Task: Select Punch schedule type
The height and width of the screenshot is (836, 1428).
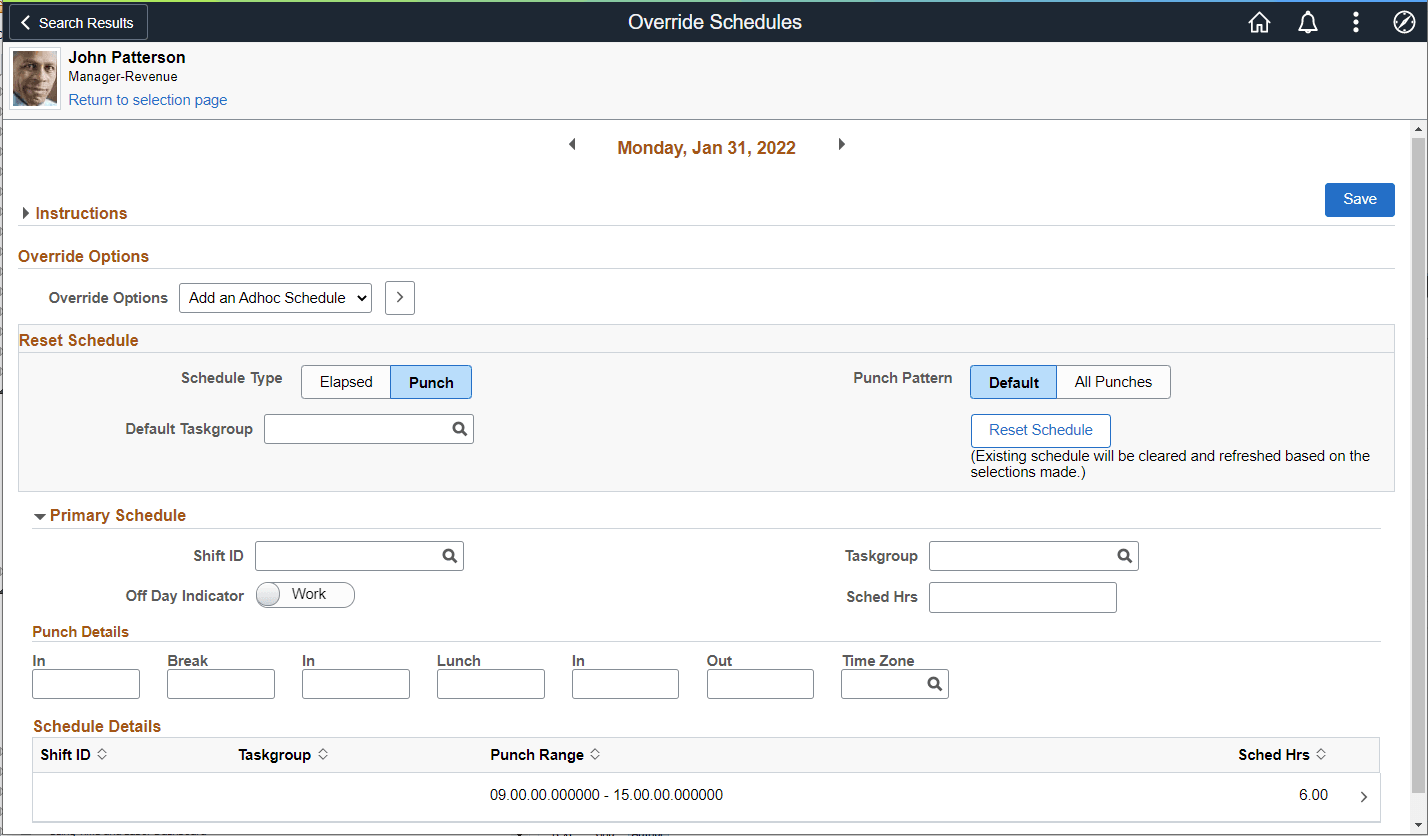Action: tap(430, 381)
